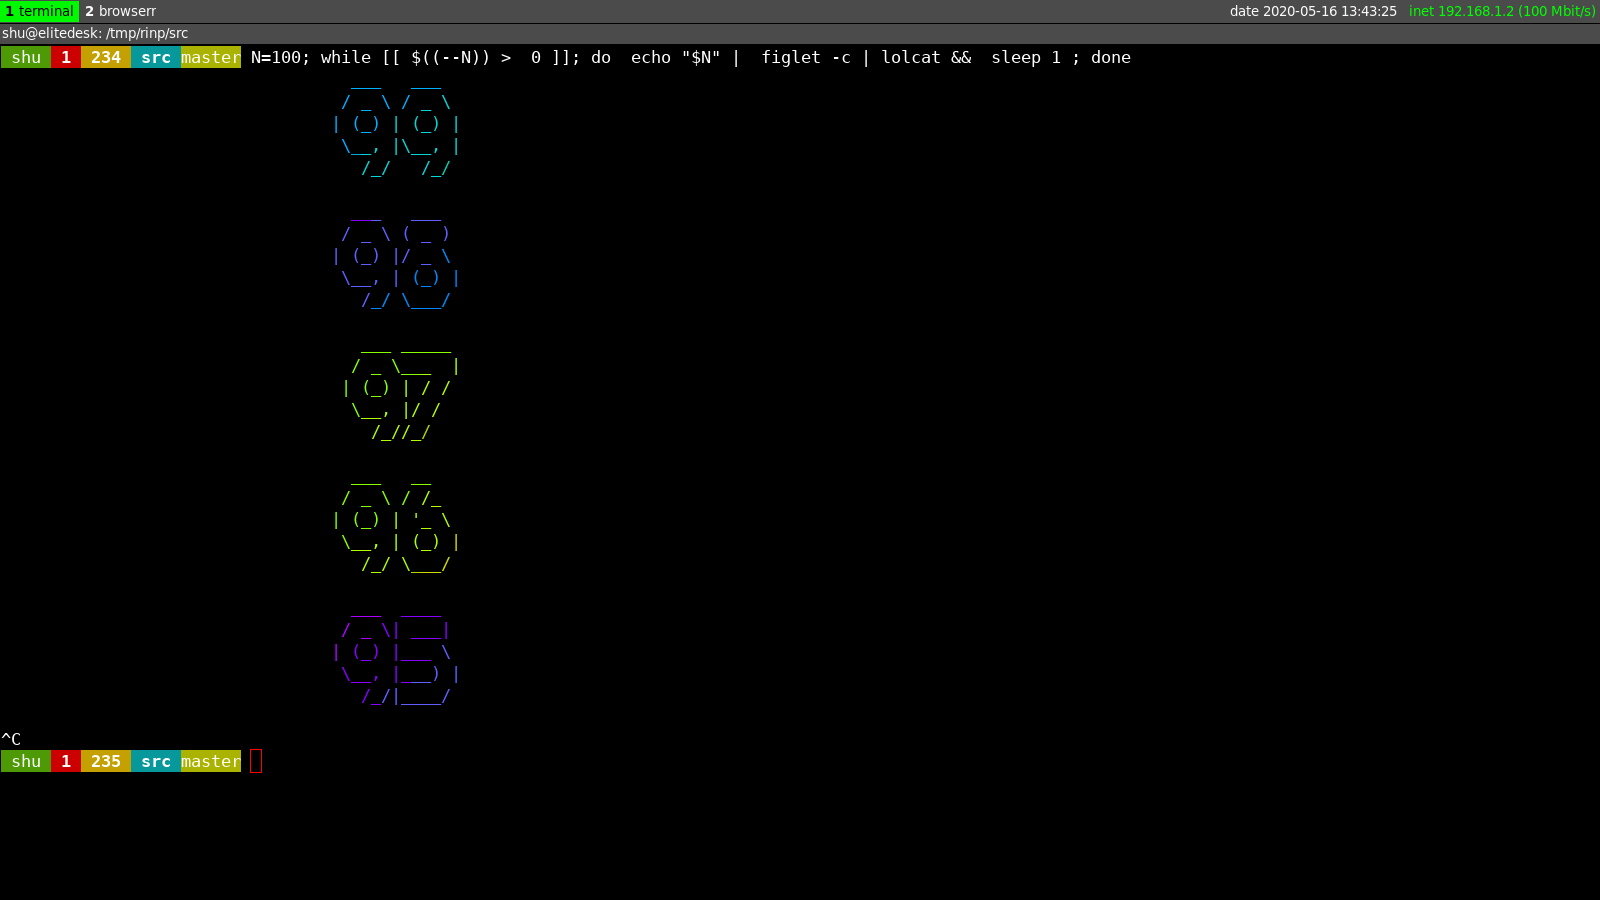Click the date display in the status bar

point(1315,11)
